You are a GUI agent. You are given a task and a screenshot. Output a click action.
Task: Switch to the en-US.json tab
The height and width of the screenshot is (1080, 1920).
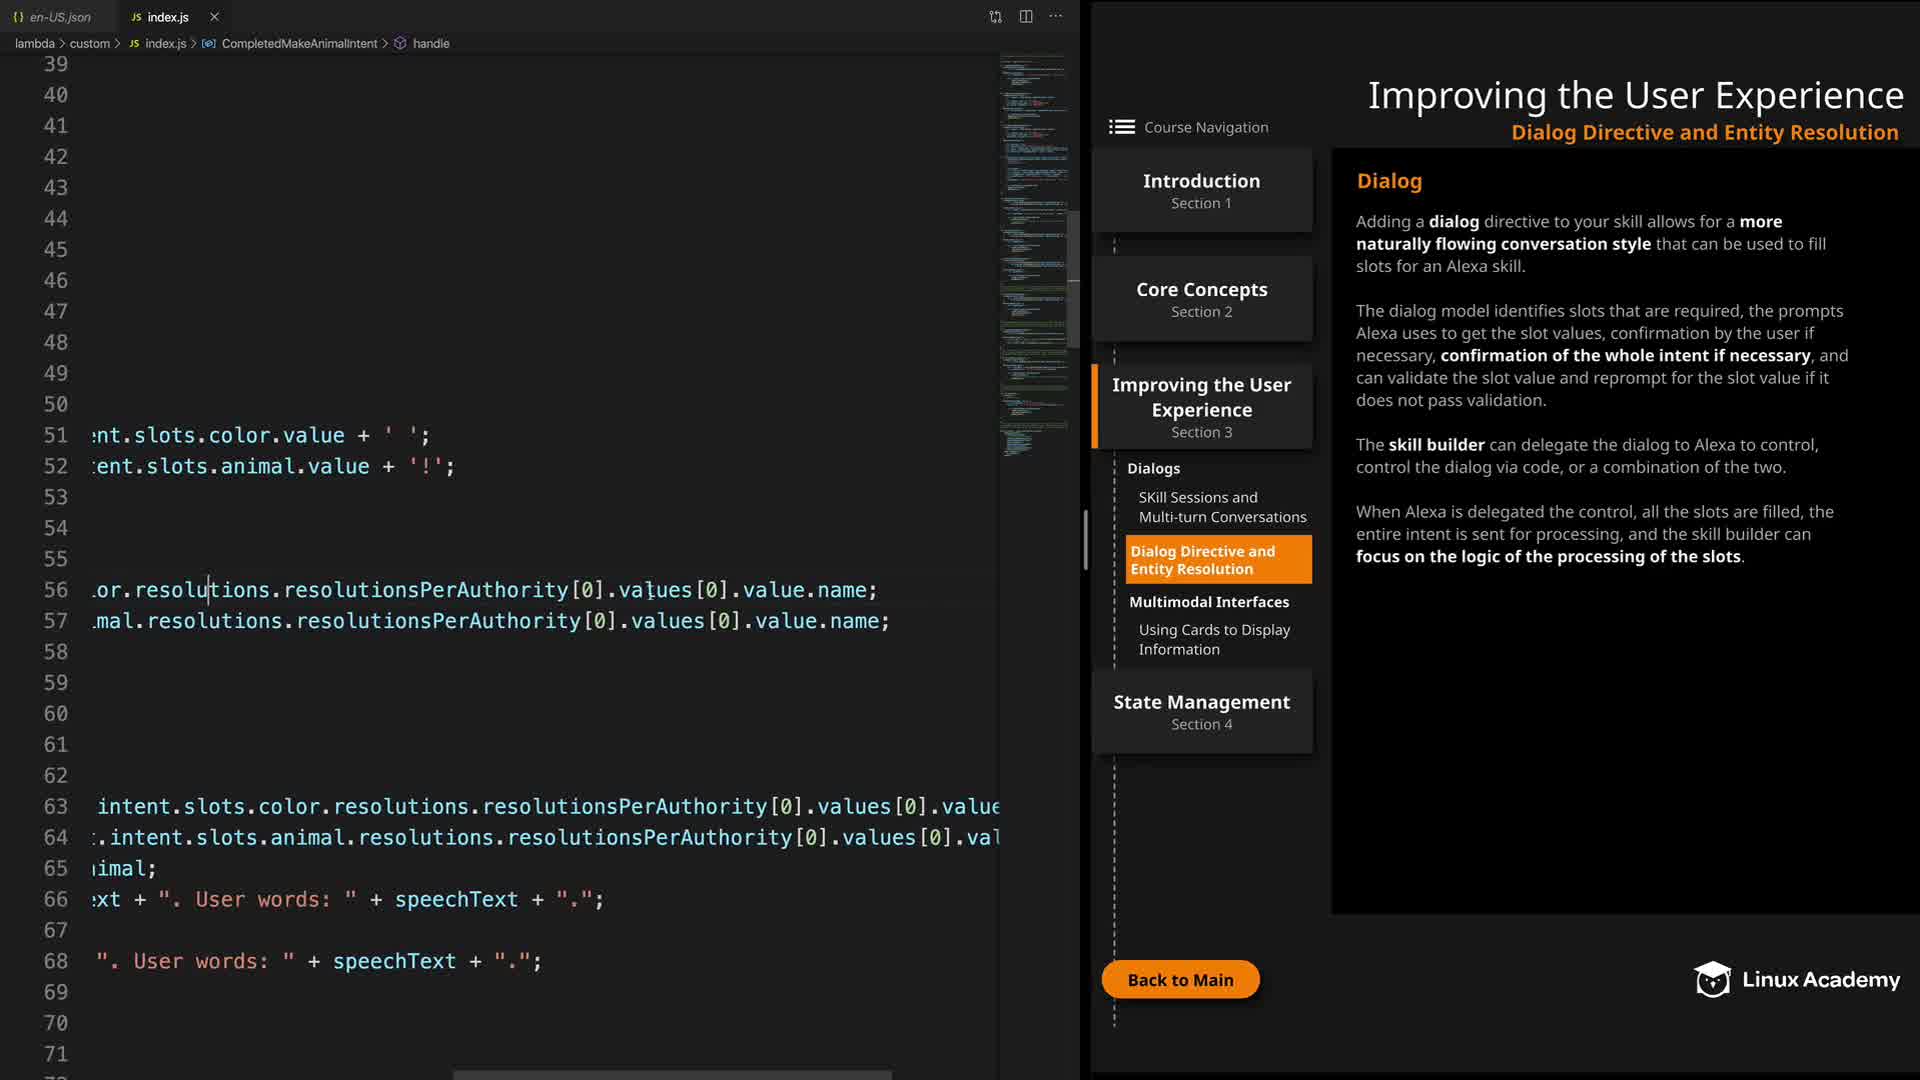pyautogui.click(x=59, y=17)
